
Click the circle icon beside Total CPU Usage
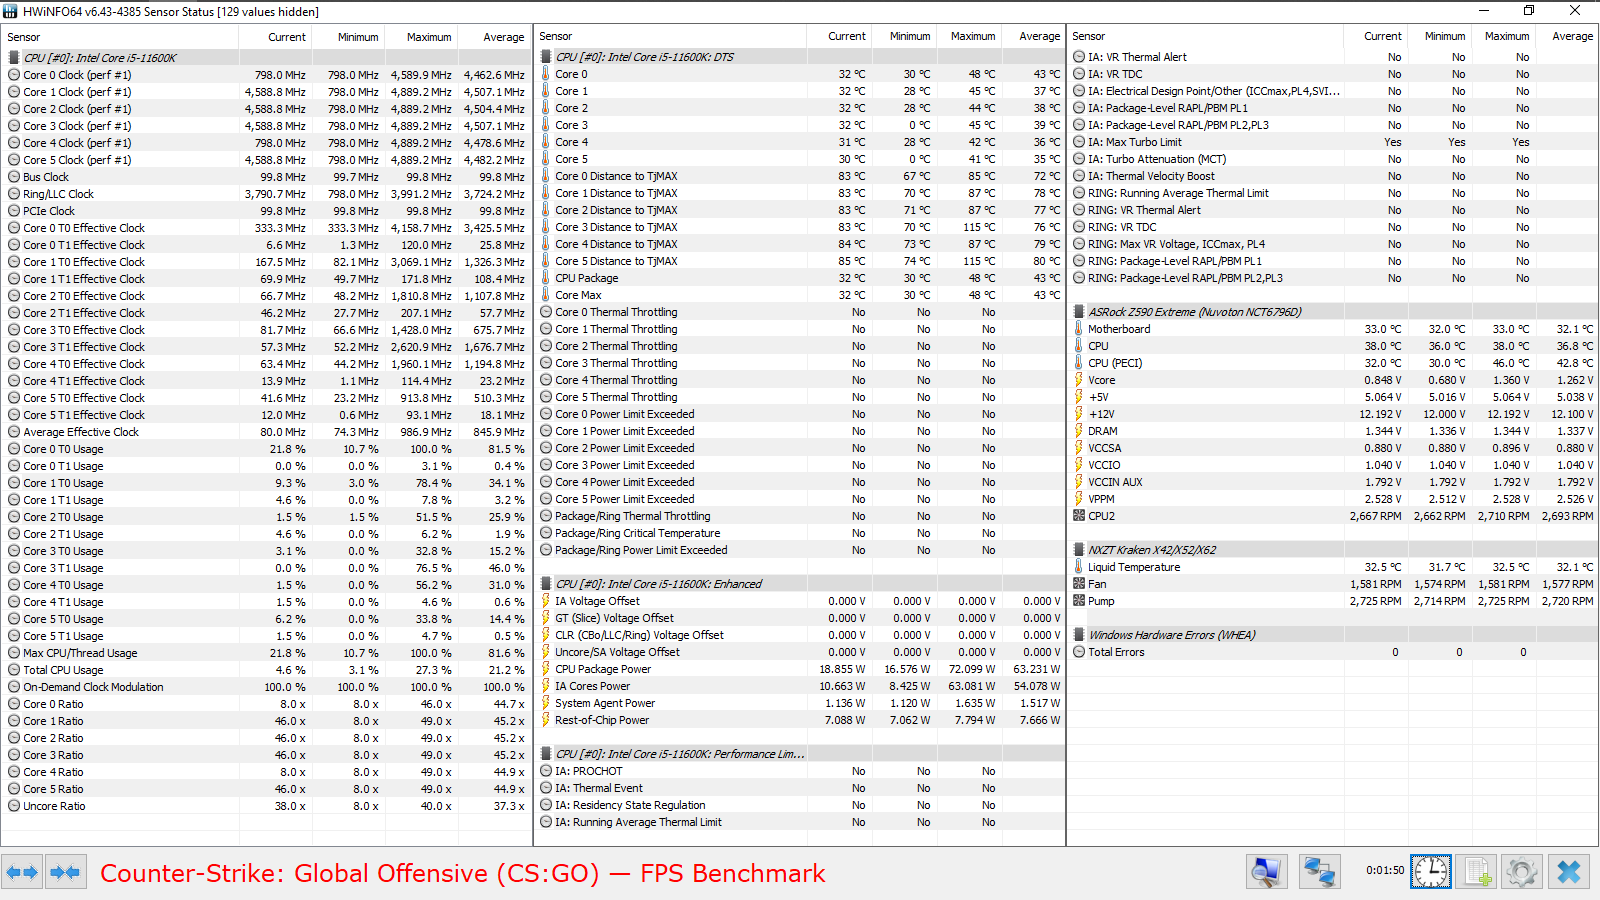tap(14, 670)
